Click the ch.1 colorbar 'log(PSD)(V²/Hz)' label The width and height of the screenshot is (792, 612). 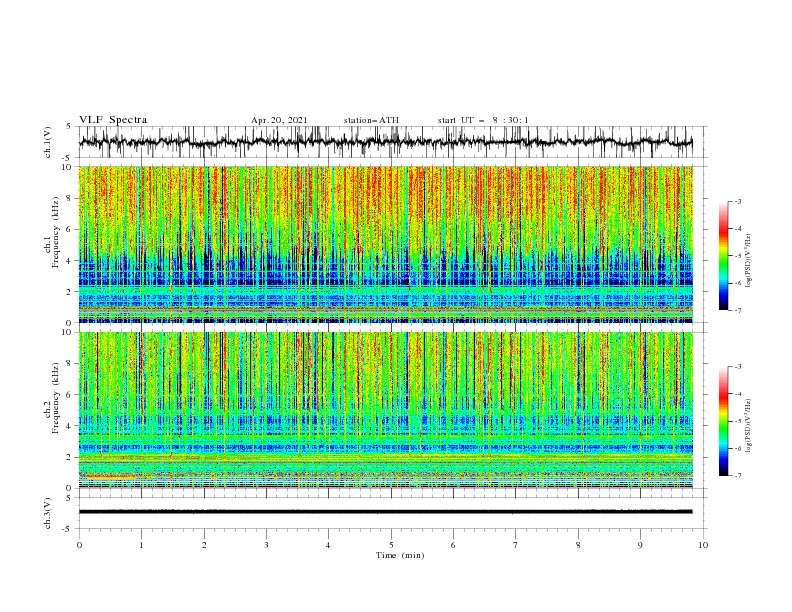coord(749,261)
